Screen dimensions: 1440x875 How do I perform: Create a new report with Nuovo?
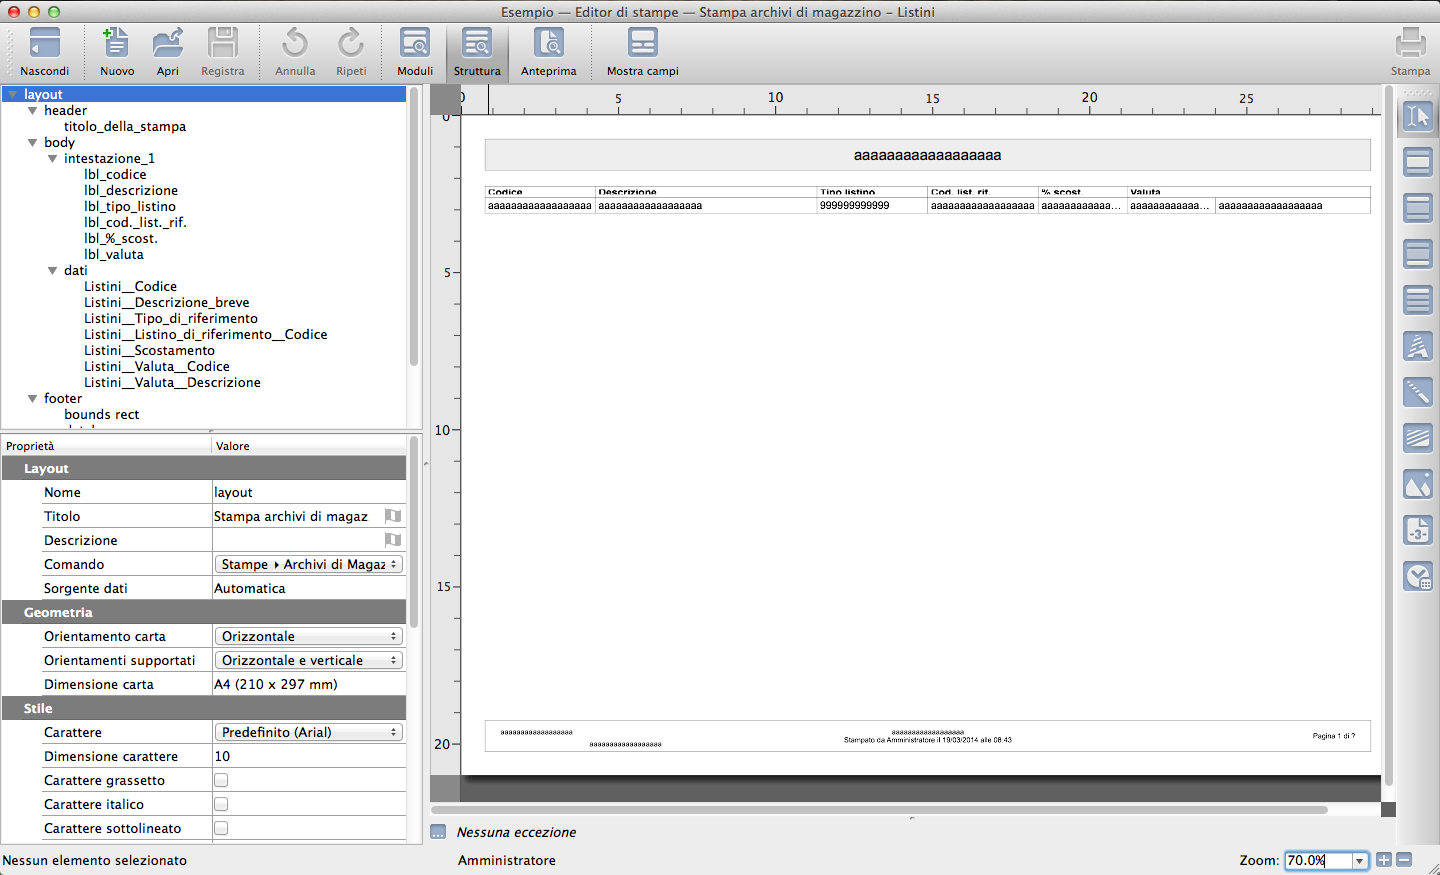(117, 46)
